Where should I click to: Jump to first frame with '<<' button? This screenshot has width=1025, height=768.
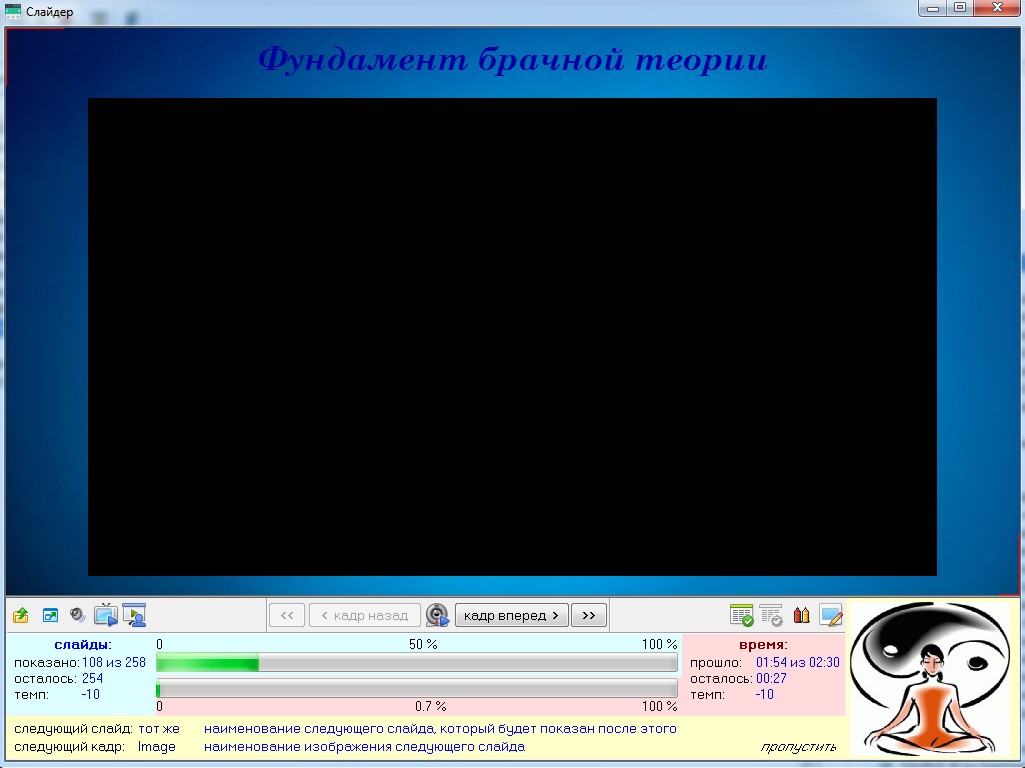[x=287, y=615]
